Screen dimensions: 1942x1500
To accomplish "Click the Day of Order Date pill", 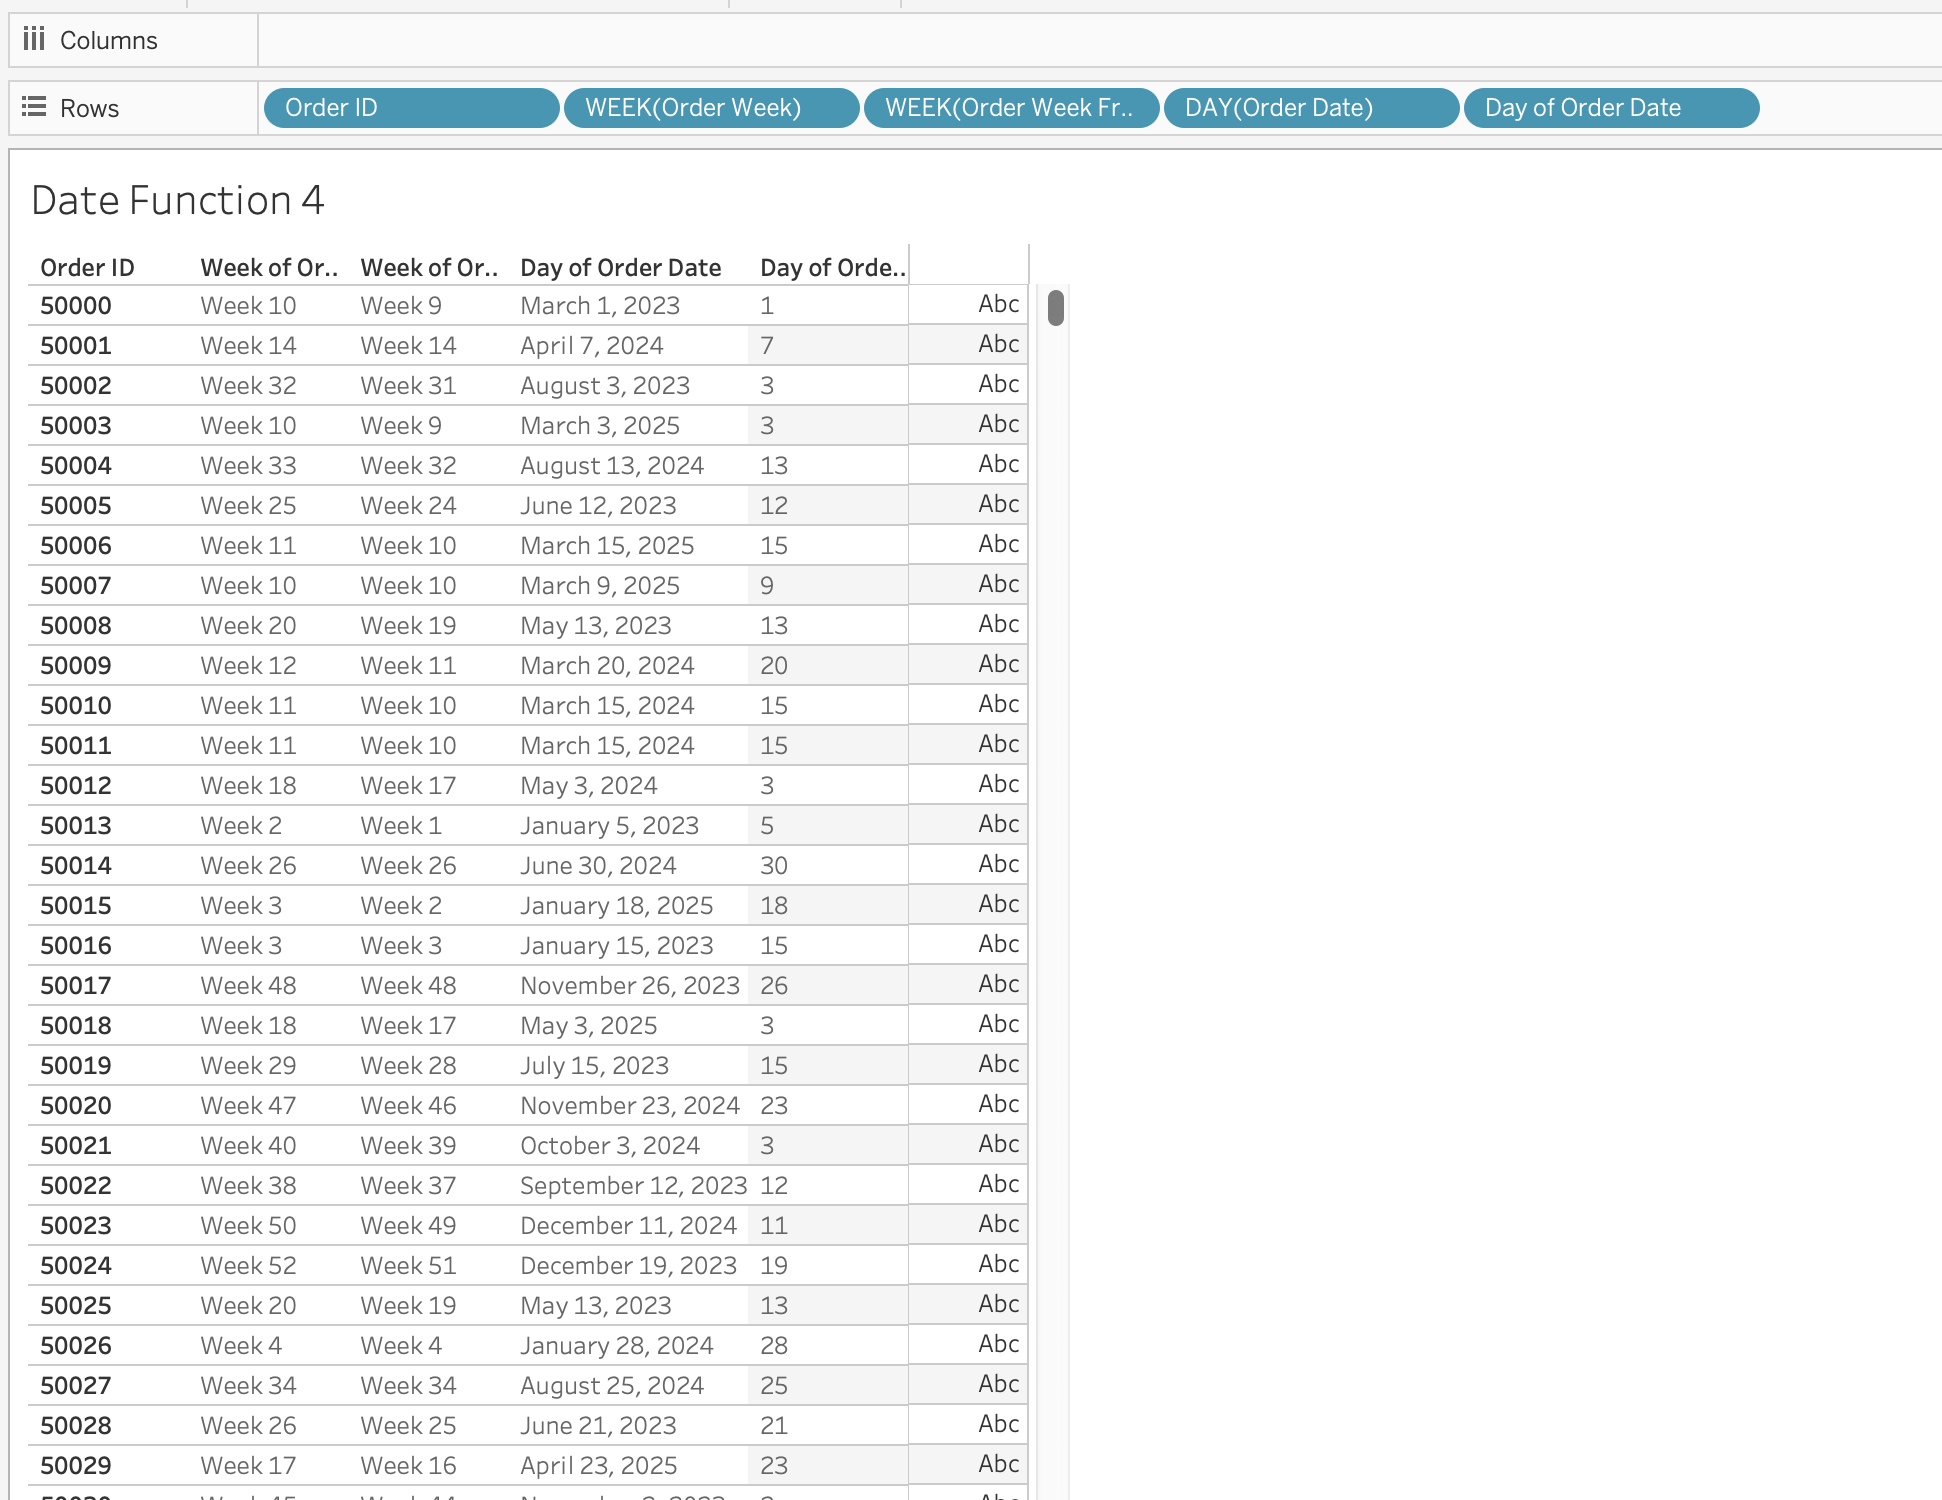I will click(1610, 108).
